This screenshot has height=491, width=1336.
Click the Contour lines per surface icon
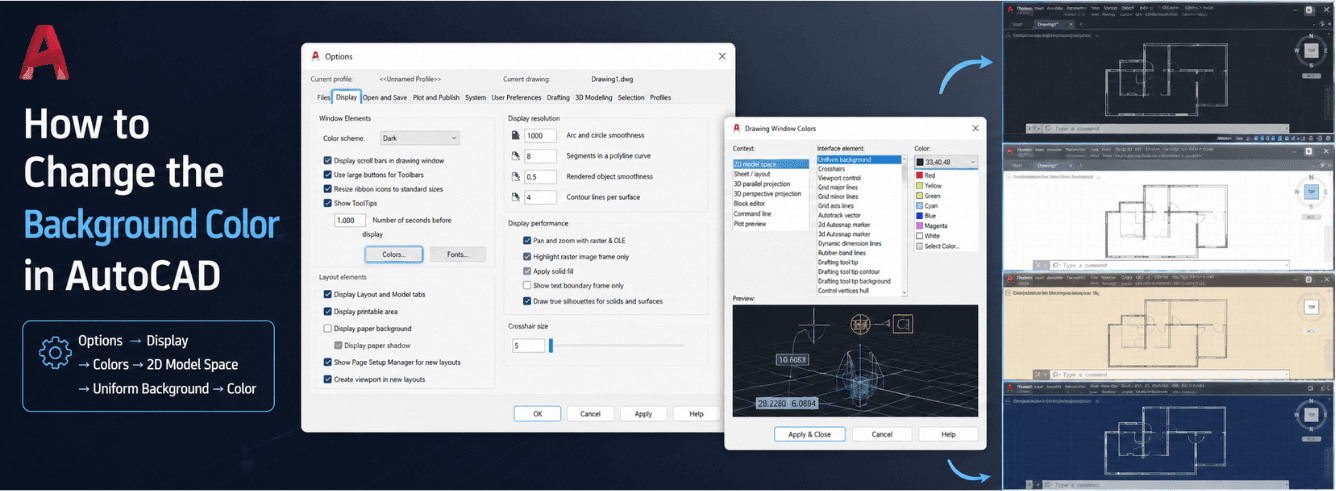click(x=516, y=198)
